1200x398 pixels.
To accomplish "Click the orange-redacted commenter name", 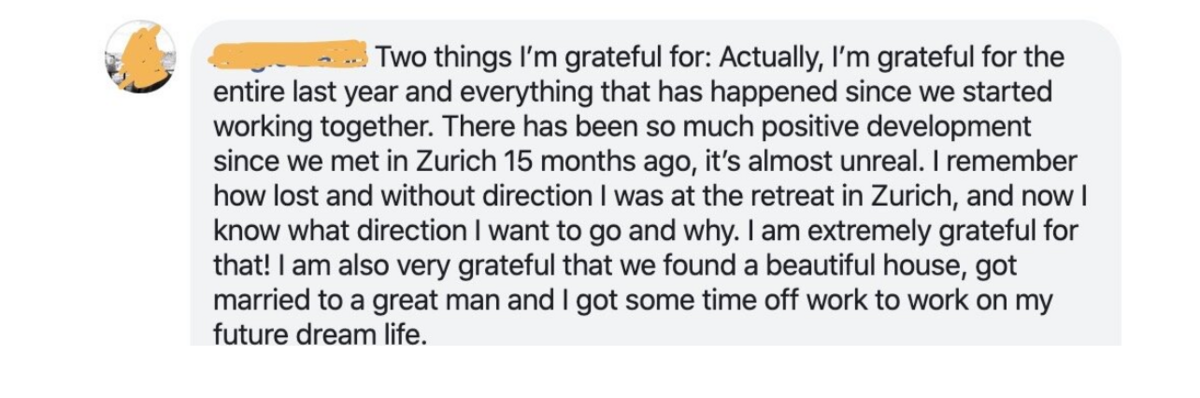I will (288, 55).
